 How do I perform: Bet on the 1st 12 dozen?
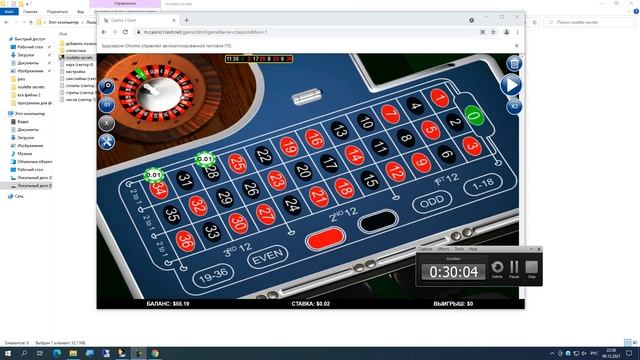click(446, 180)
